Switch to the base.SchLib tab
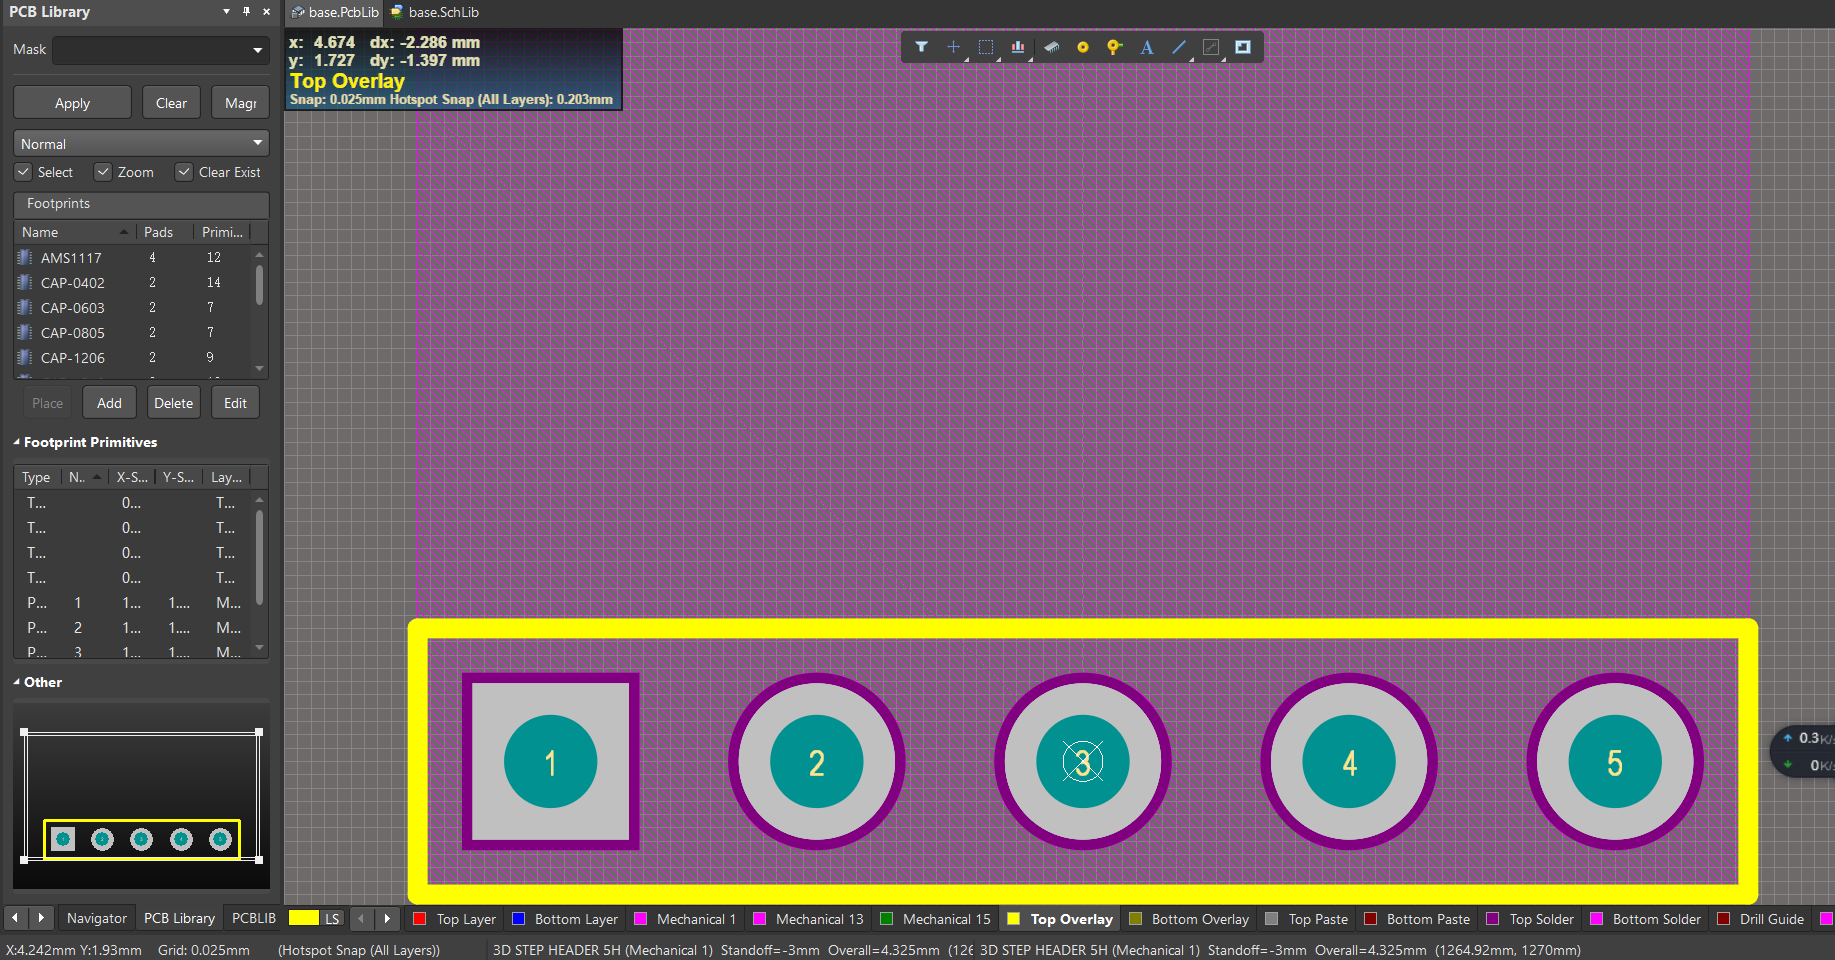 pyautogui.click(x=435, y=12)
